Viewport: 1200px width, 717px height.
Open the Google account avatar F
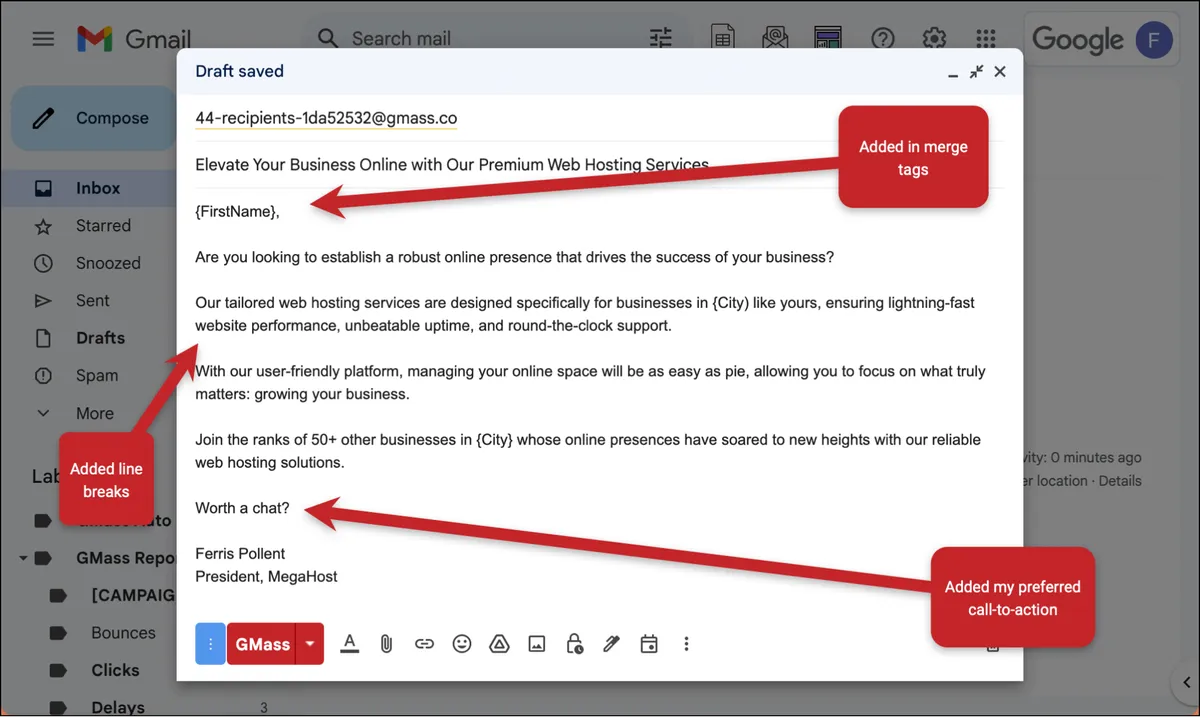coord(1154,40)
